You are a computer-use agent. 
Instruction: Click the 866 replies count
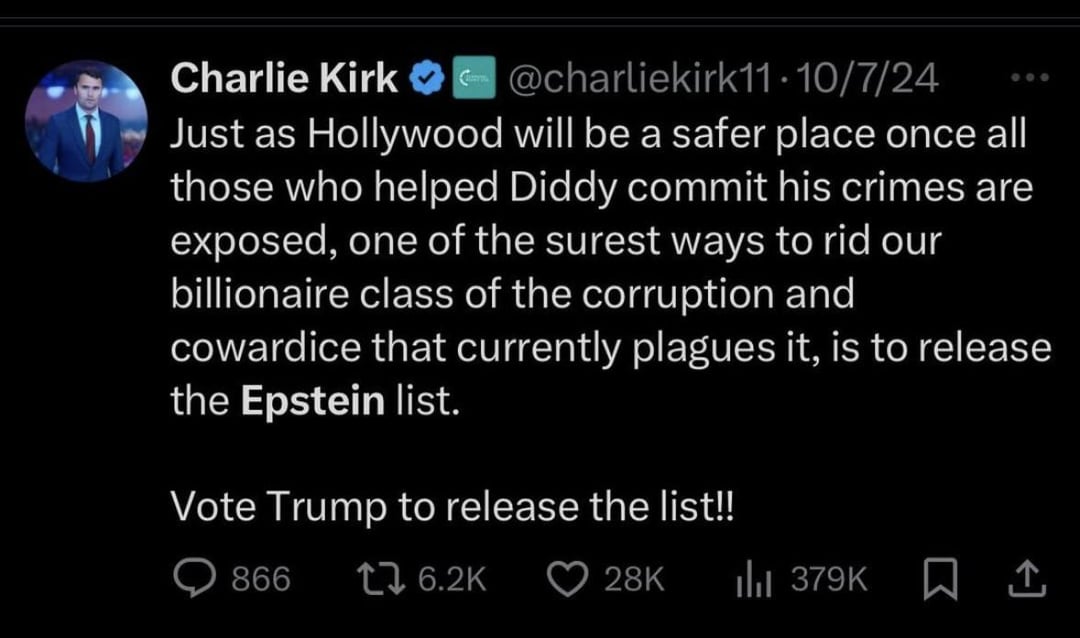click(261, 579)
